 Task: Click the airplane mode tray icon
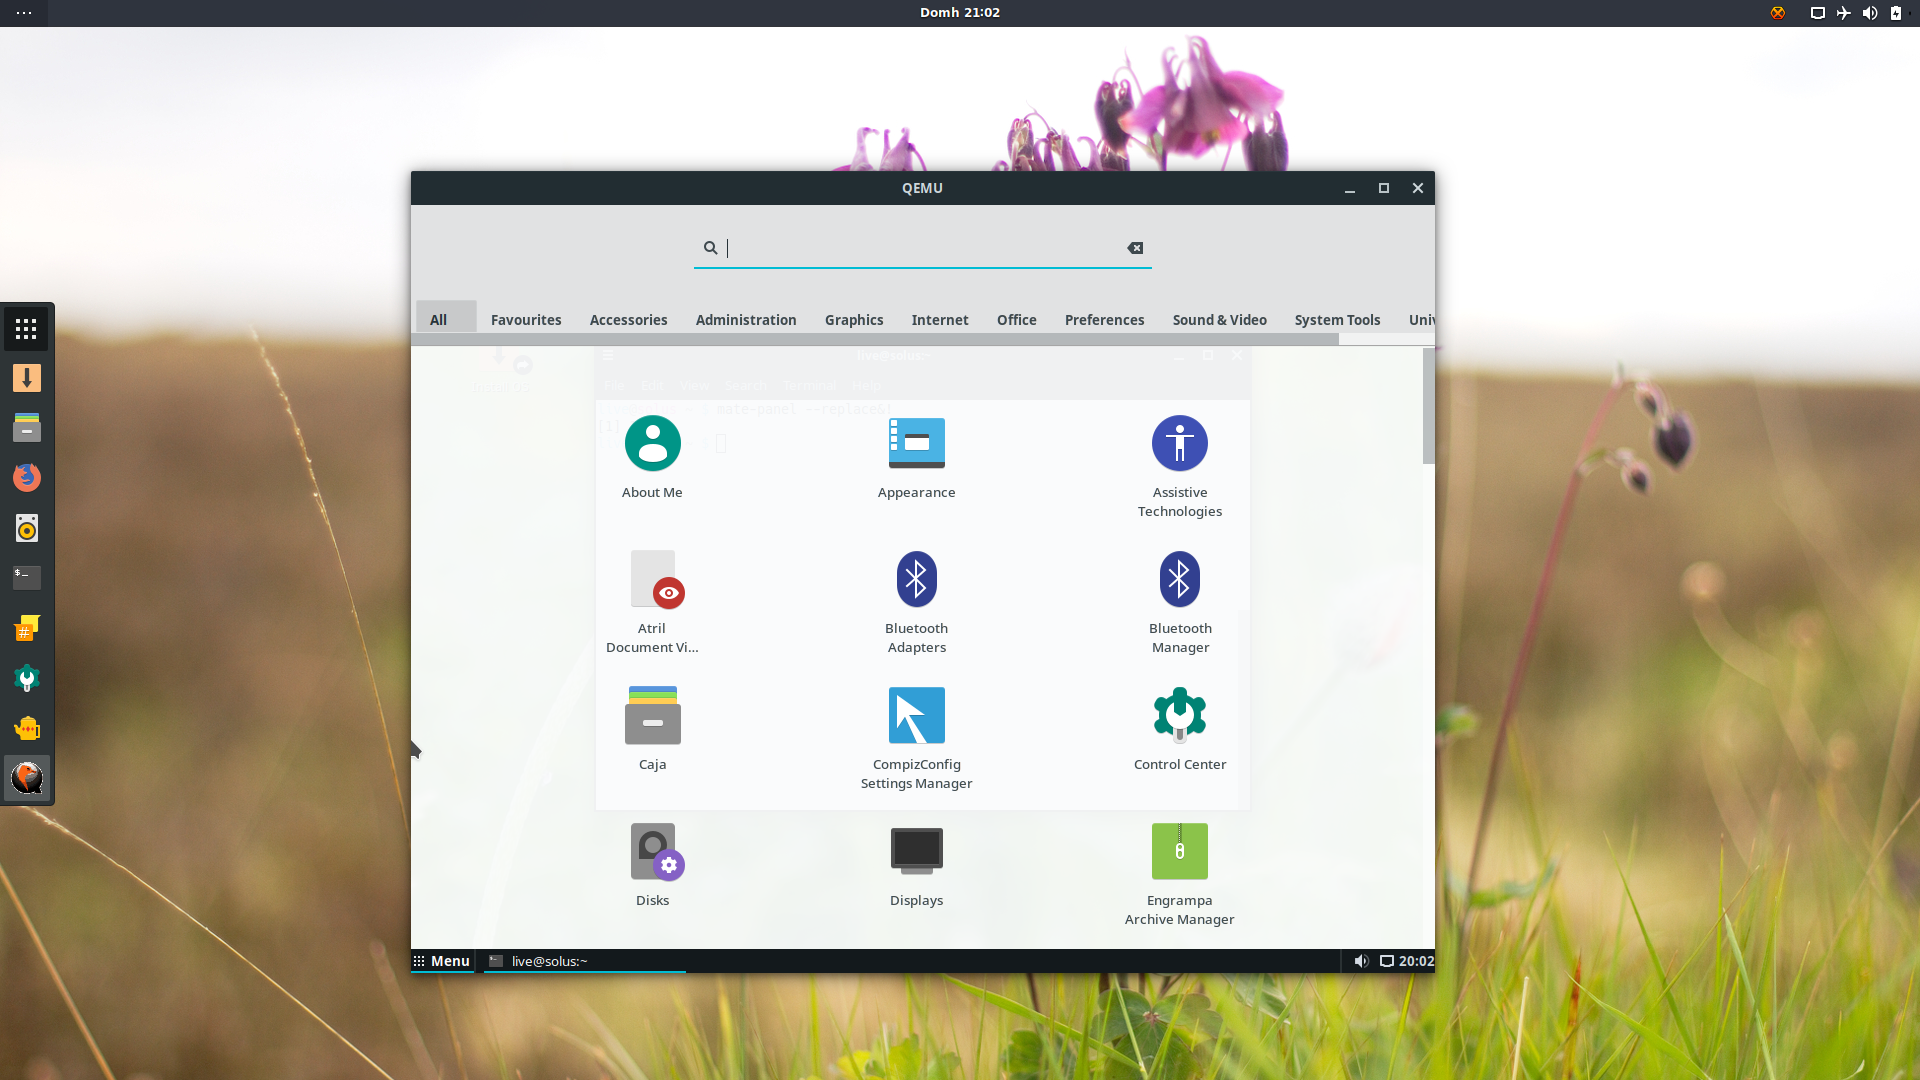1844,13
